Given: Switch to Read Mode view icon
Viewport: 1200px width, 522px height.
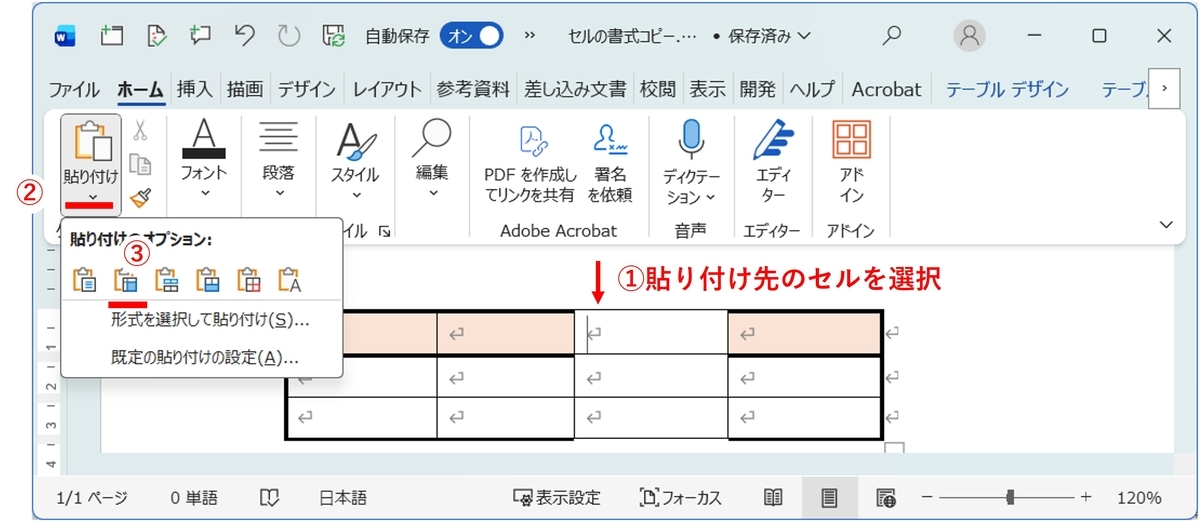Looking at the screenshot, I should click(x=773, y=497).
